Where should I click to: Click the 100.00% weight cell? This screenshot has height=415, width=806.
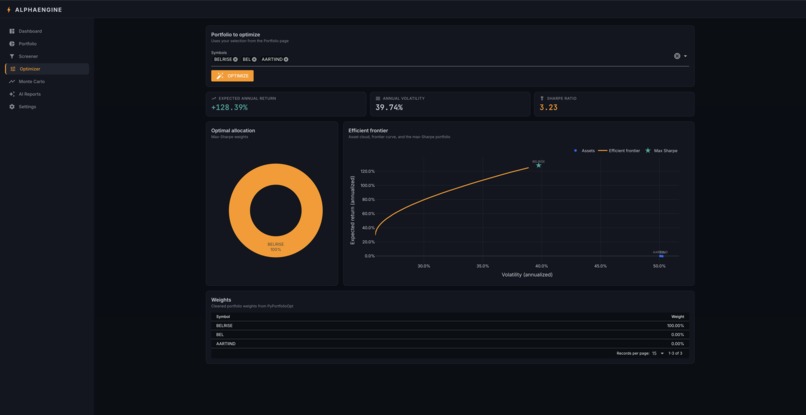[675, 326]
